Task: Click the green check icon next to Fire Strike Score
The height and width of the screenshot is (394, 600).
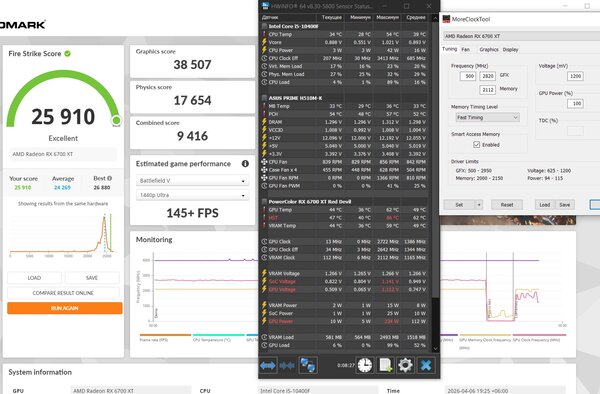Action: [67, 54]
